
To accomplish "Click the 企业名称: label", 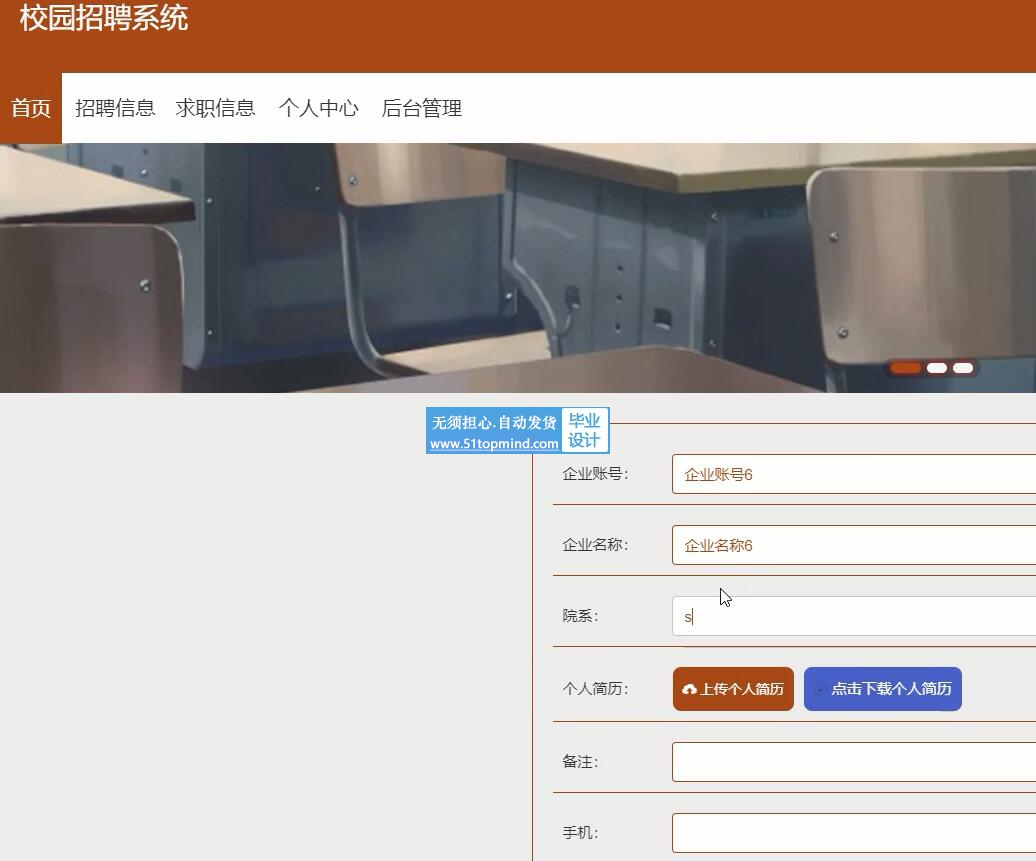I will pyautogui.click(x=595, y=545).
